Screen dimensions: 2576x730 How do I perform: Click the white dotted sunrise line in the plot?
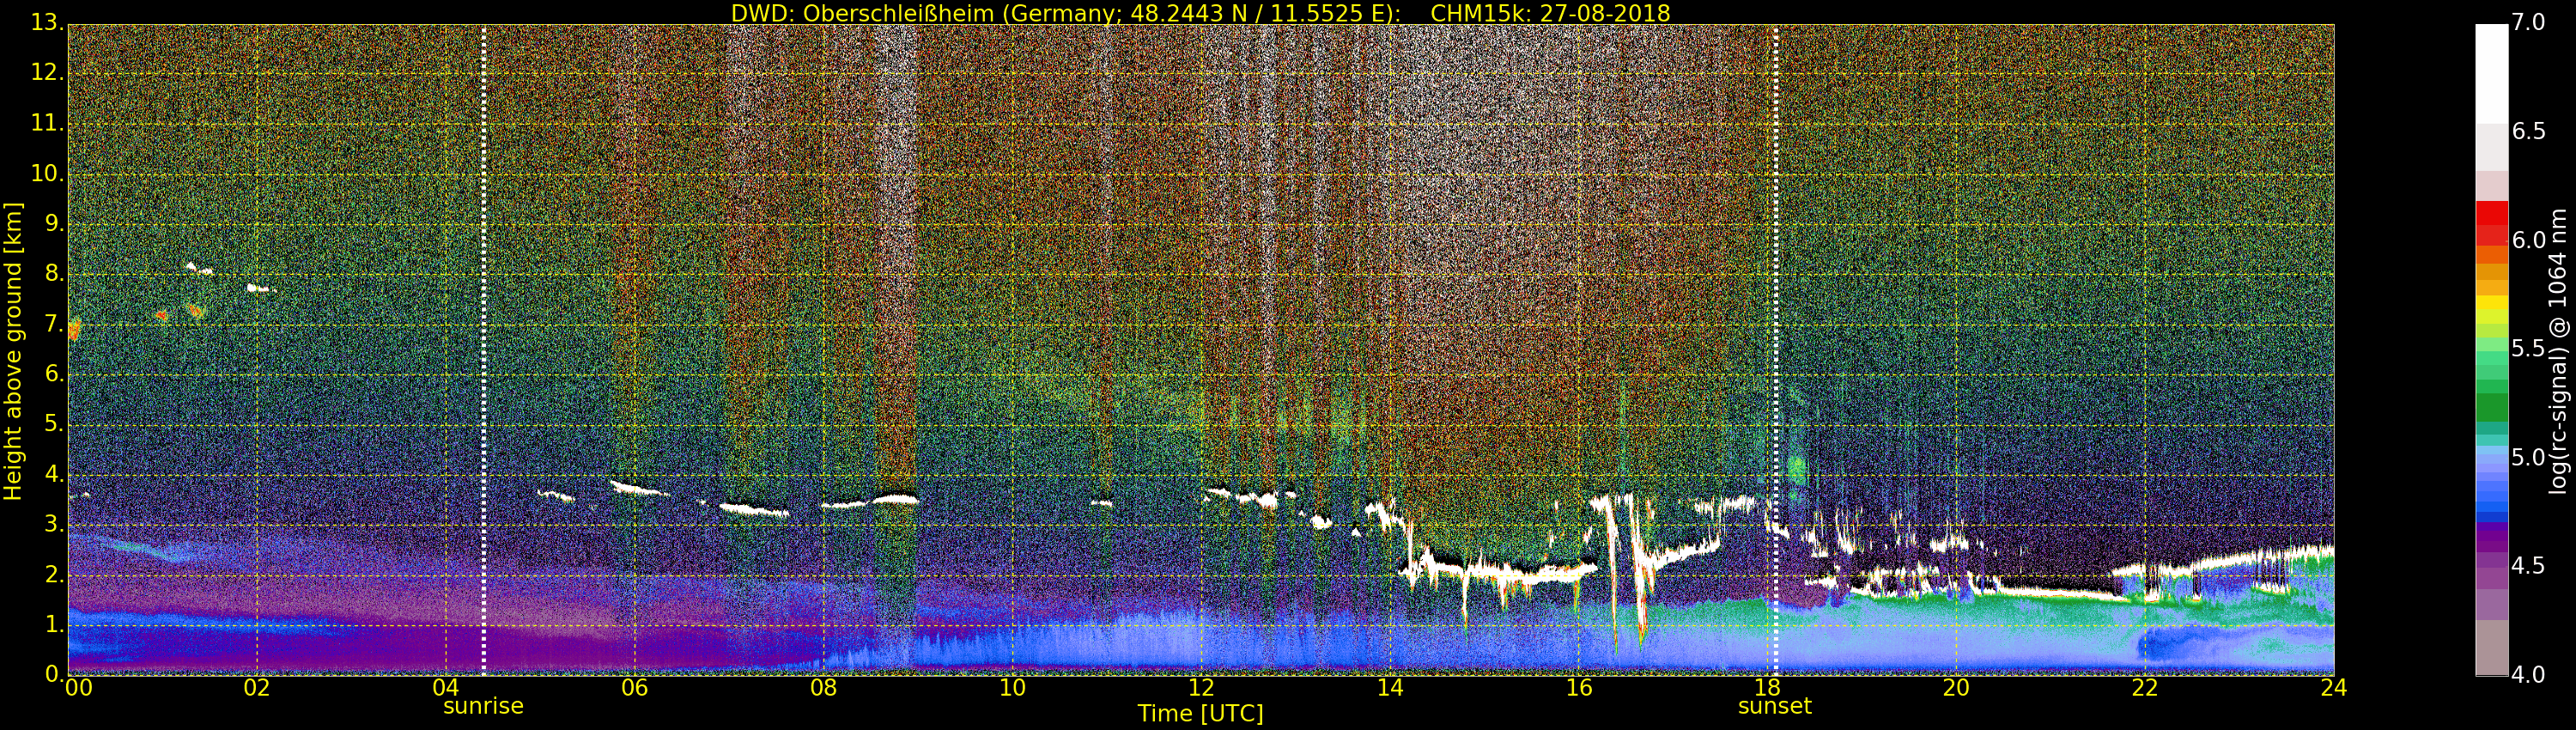pyautogui.click(x=484, y=350)
